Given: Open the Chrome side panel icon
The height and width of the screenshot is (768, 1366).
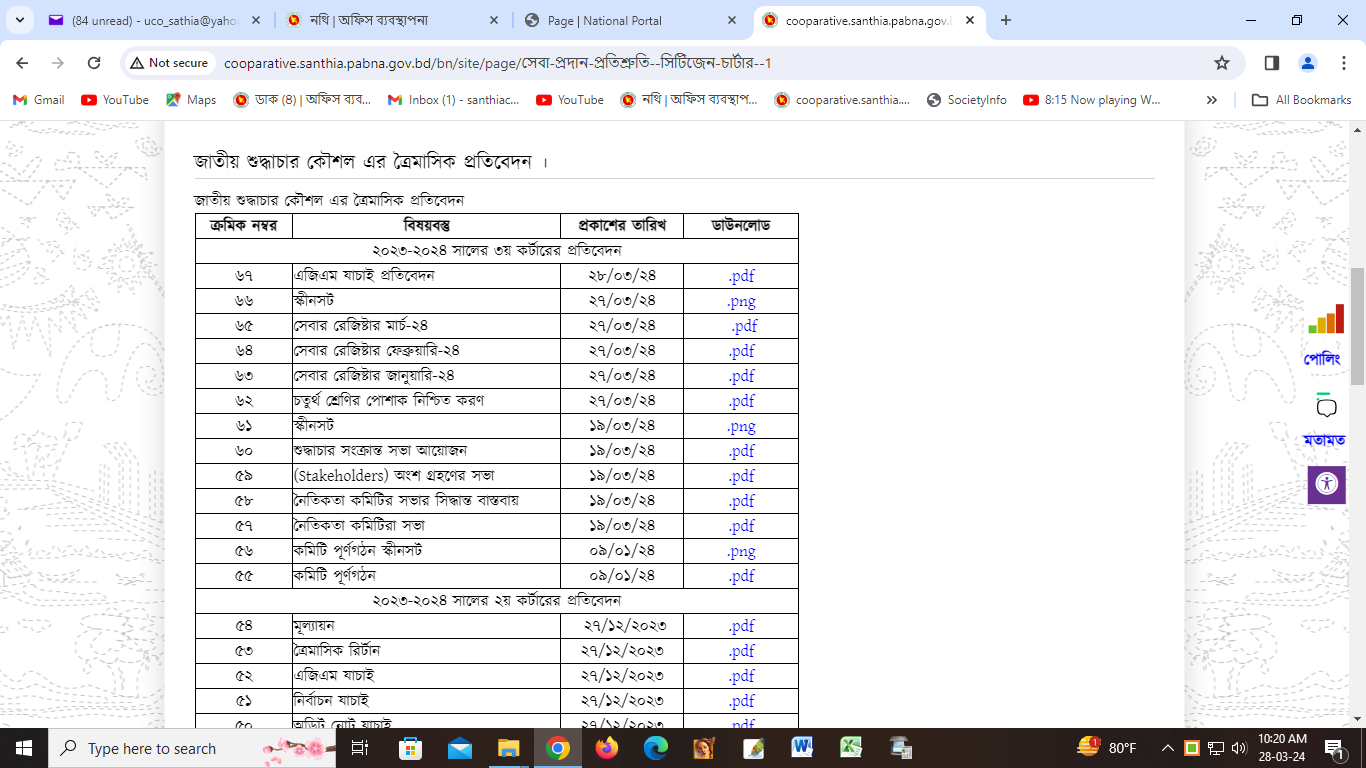Looking at the screenshot, I should tap(1272, 63).
